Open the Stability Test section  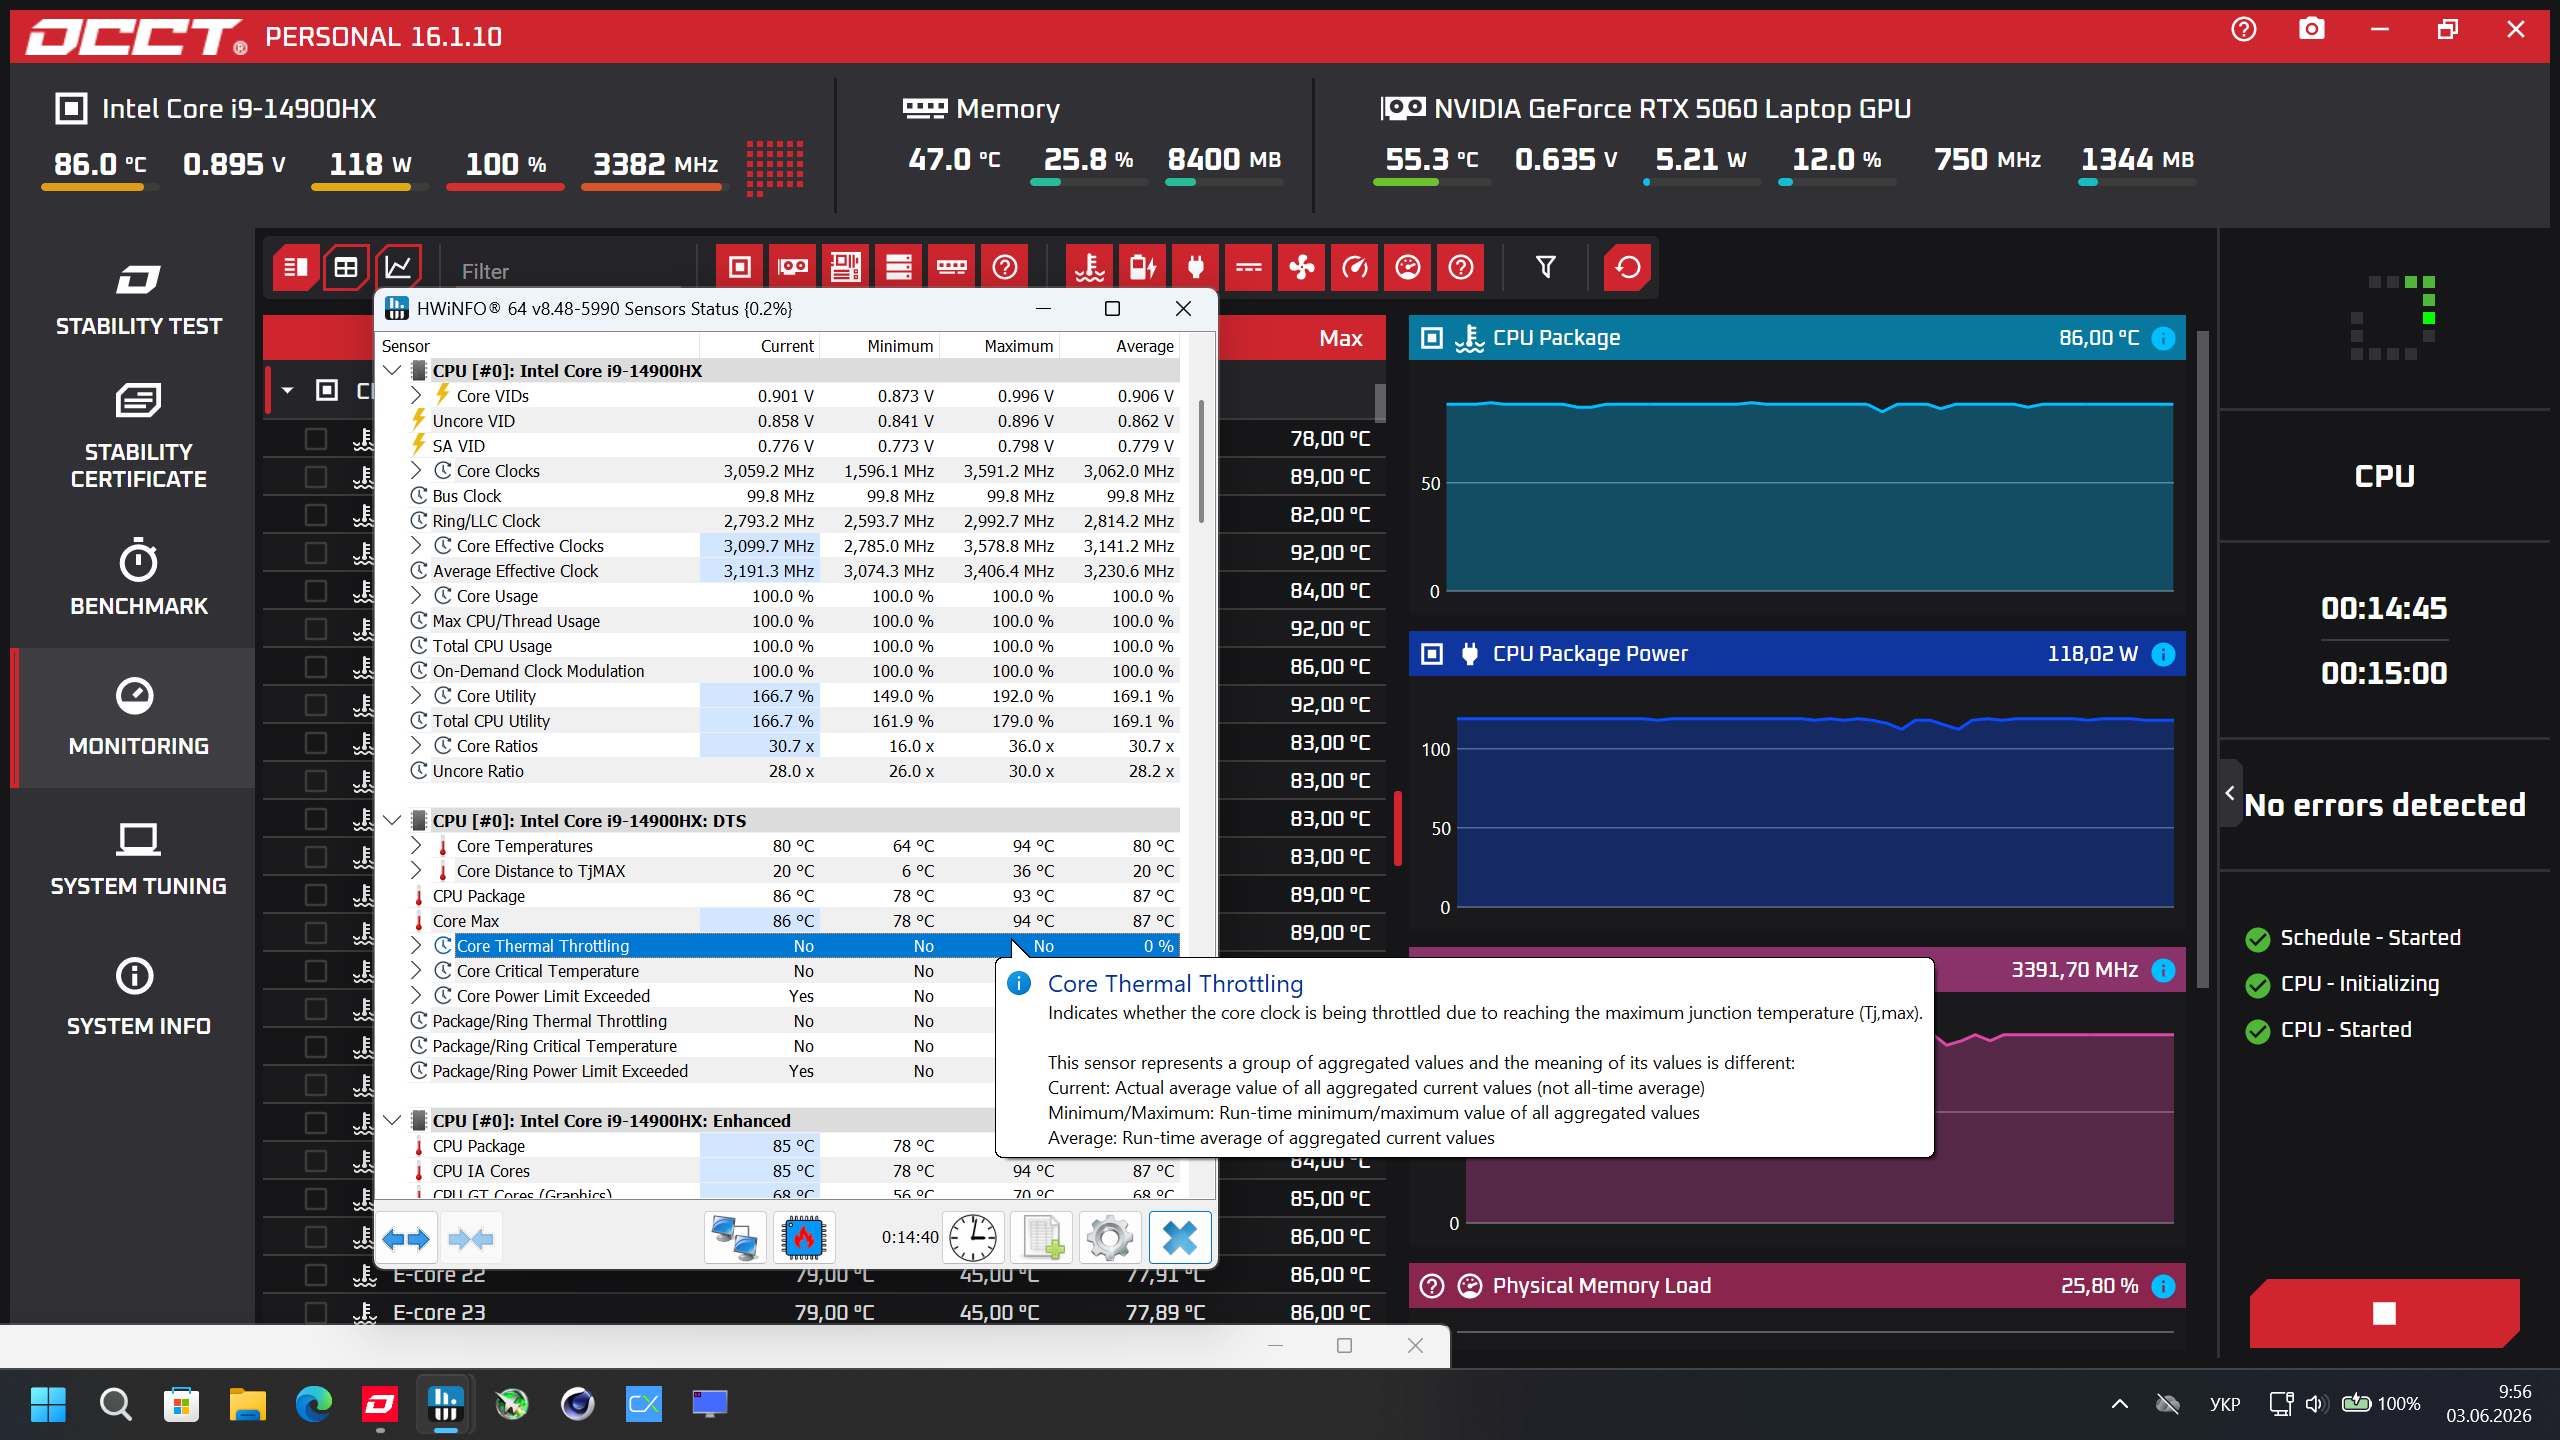click(x=138, y=298)
